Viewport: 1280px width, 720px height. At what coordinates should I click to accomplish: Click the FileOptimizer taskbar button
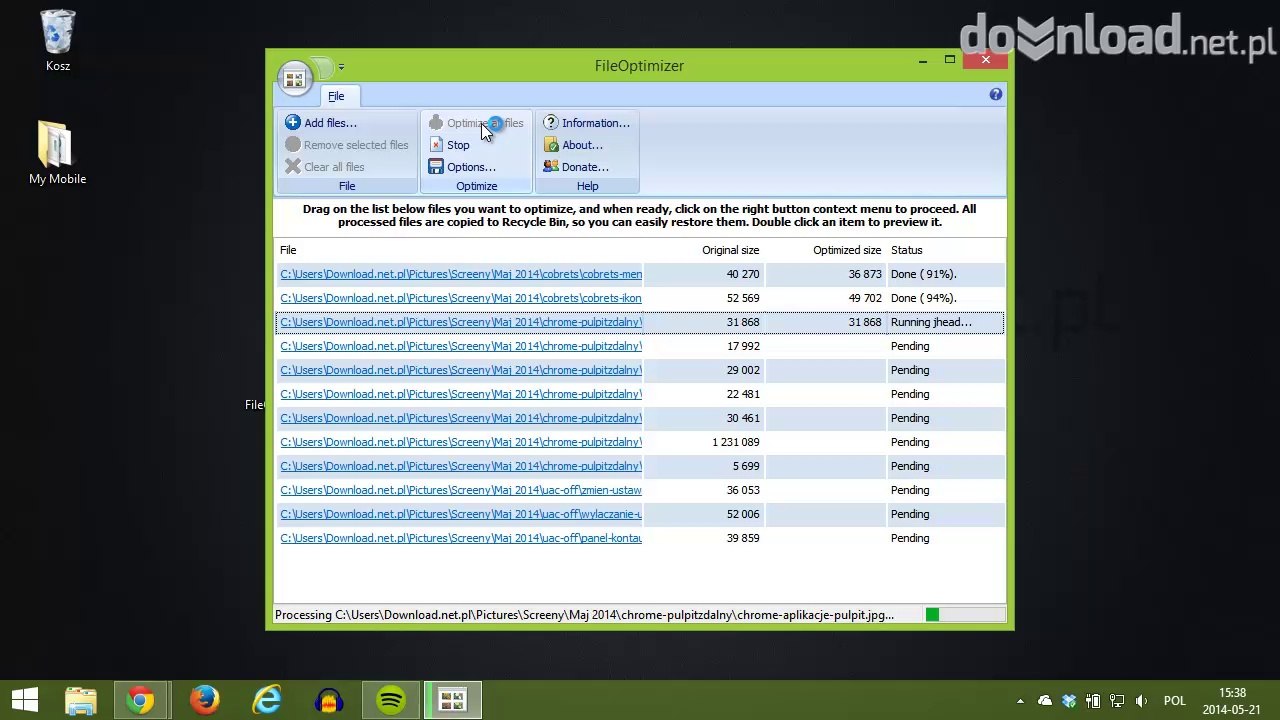(x=453, y=700)
